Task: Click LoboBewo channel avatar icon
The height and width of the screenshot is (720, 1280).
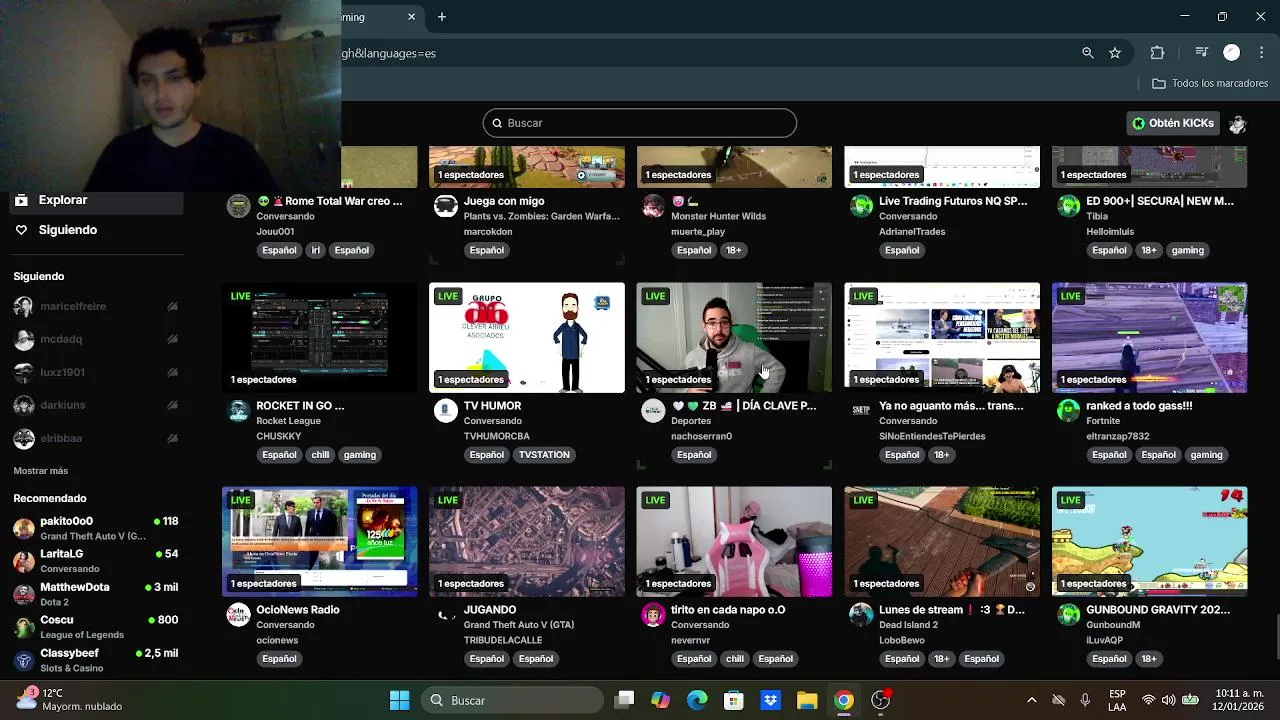Action: pos(861,615)
